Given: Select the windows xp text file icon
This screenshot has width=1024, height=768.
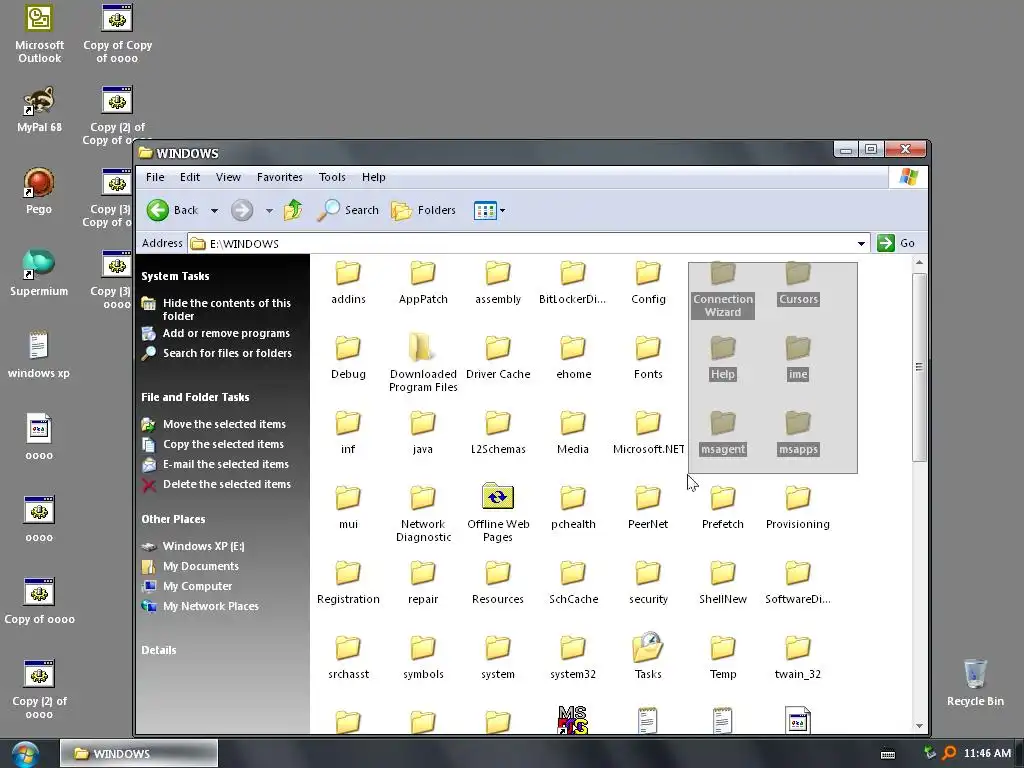Looking at the screenshot, I should (39, 356).
